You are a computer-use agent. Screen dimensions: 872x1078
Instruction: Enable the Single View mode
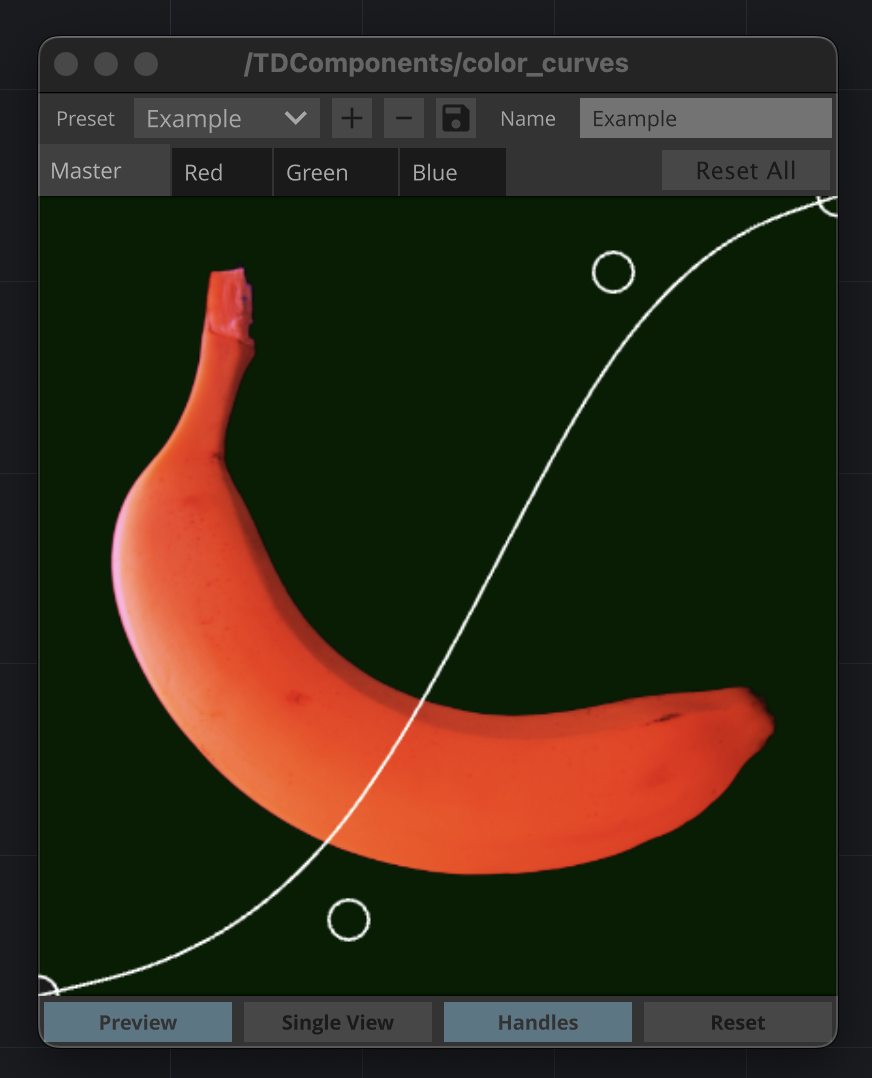point(338,1022)
